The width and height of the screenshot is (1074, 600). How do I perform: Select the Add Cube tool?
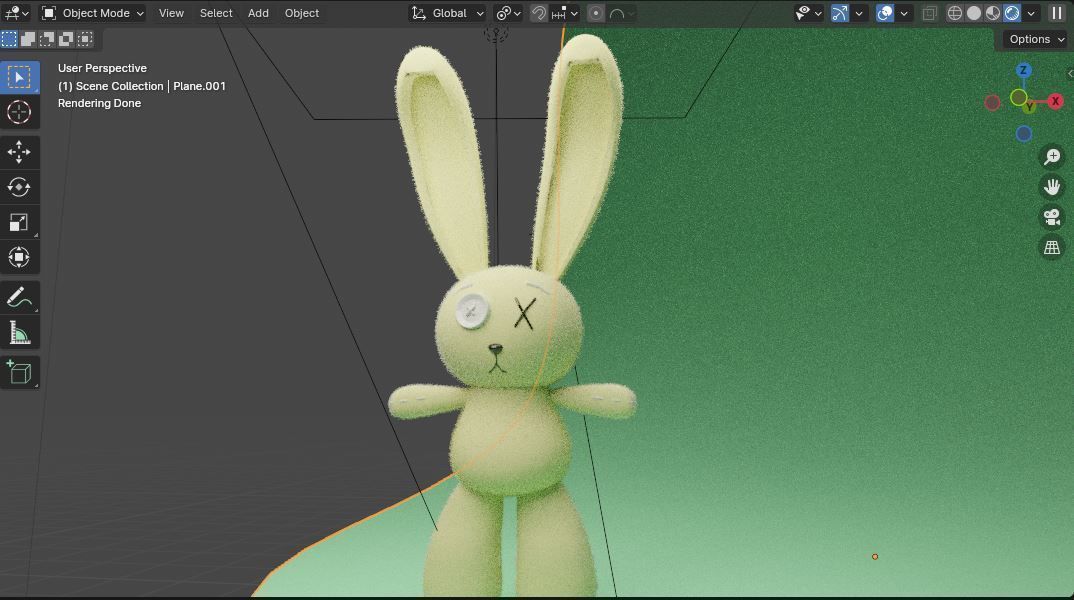point(19,373)
